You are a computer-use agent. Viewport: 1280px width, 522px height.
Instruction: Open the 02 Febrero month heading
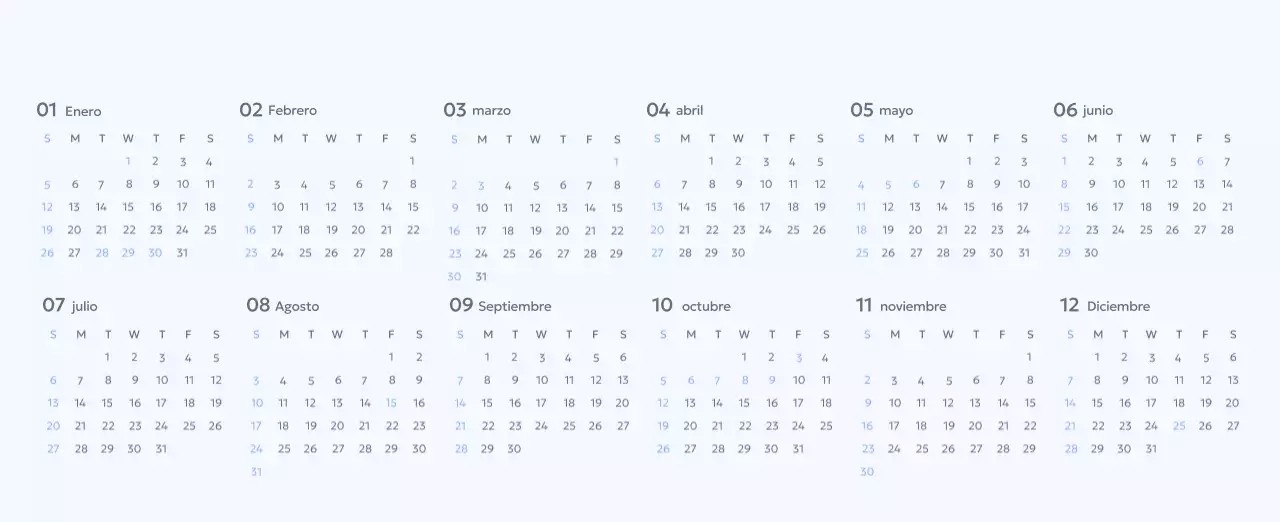[x=278, y=110]
